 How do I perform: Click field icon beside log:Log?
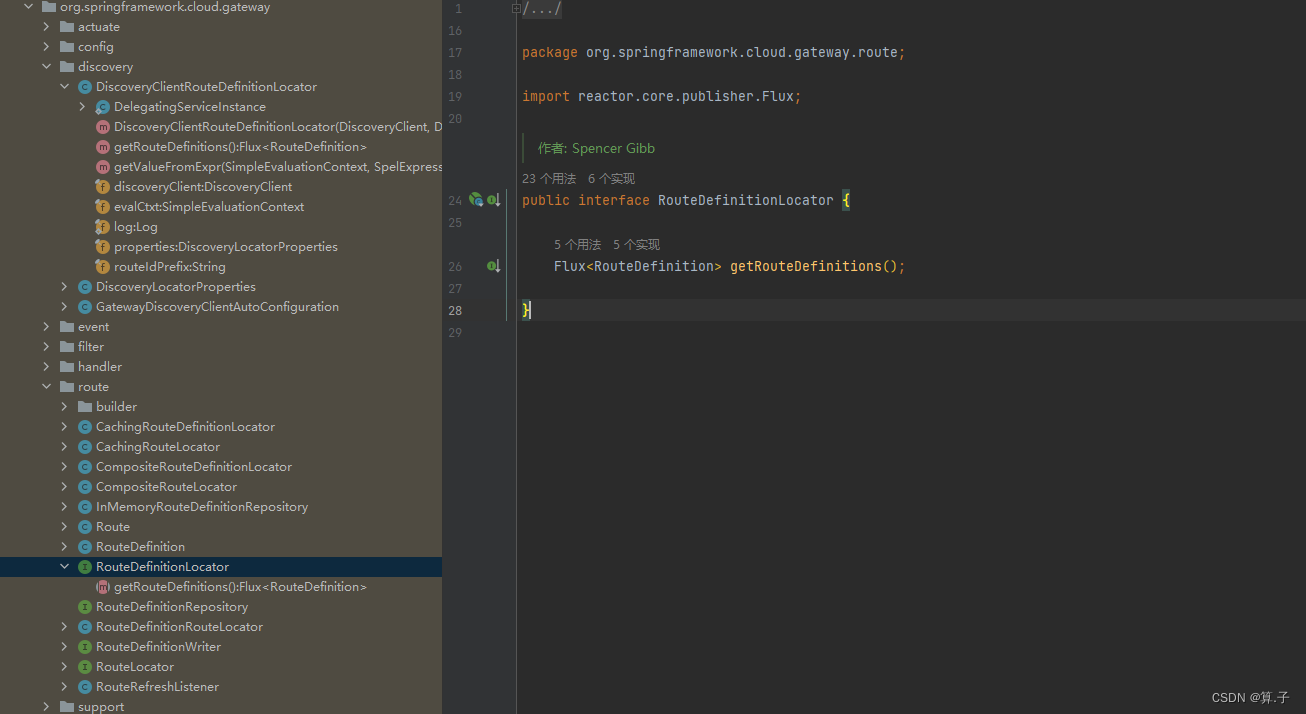[x=102, y=227]
